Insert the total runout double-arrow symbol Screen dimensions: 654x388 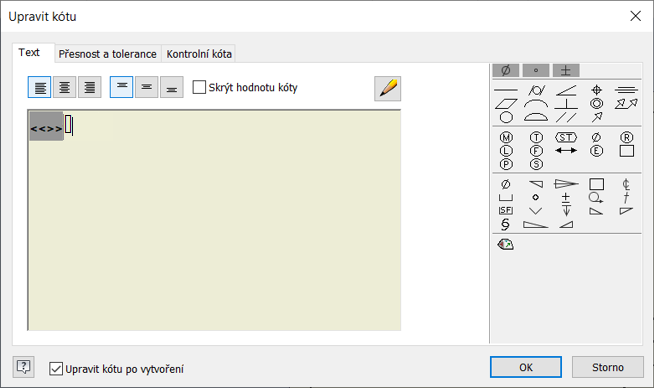click(626, 103)
